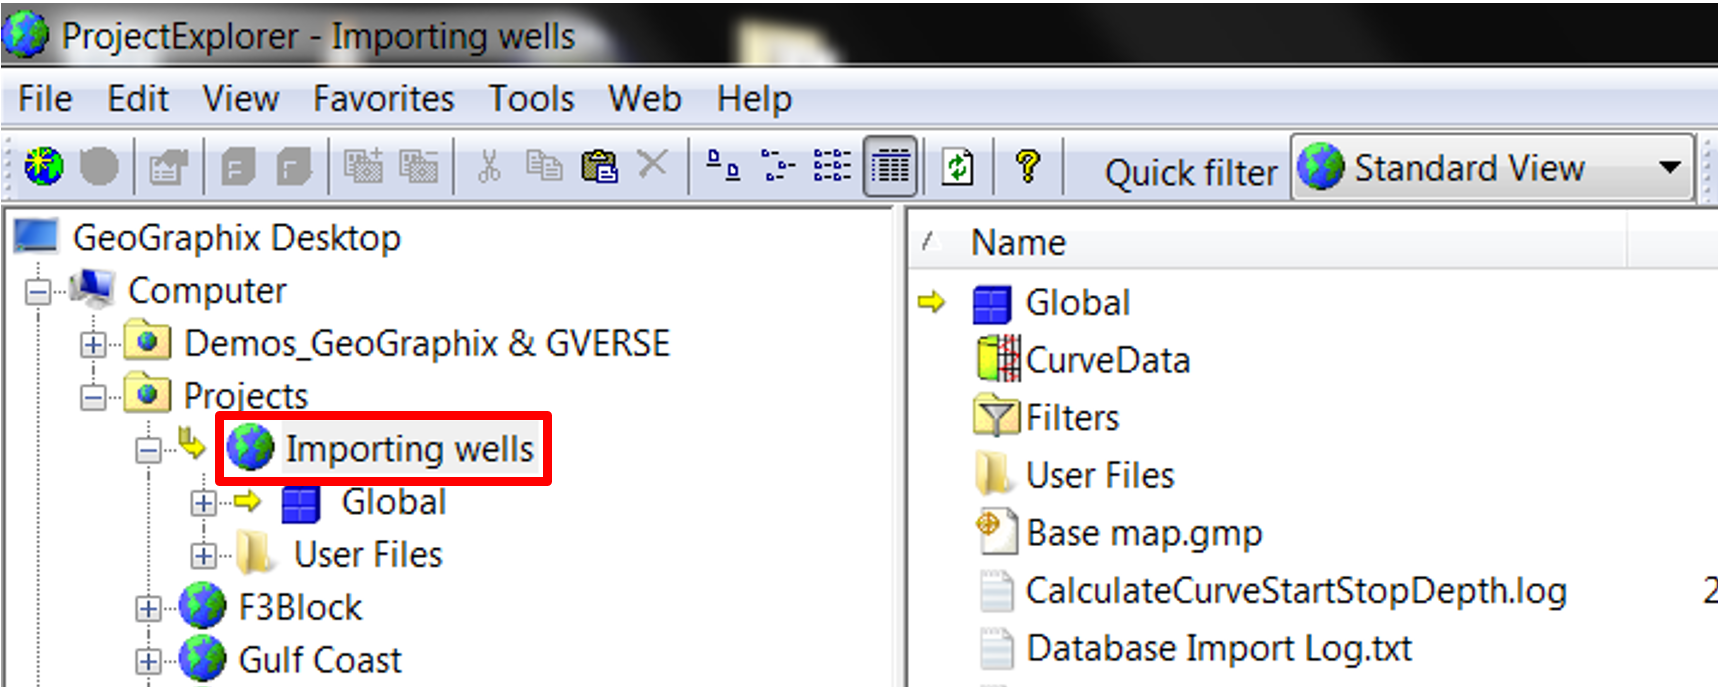Image resolution: width=1722 pixels, height=688 pixels.
Task: Select Global in the file list
Action: coord(1078,303)
